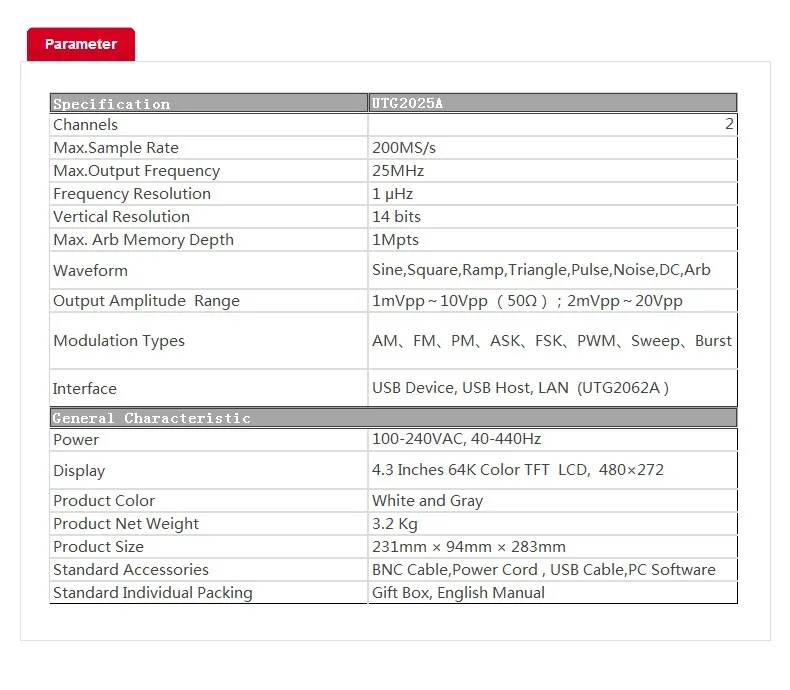Click the 1mVpp~10Vpp amplitude value
790x690 pixels.
click(x=527, y=301)
